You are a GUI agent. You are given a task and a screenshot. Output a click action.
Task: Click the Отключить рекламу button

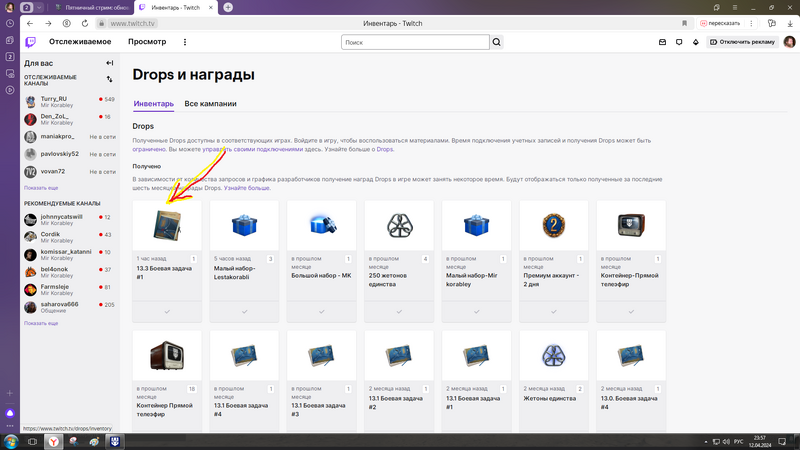742,42
